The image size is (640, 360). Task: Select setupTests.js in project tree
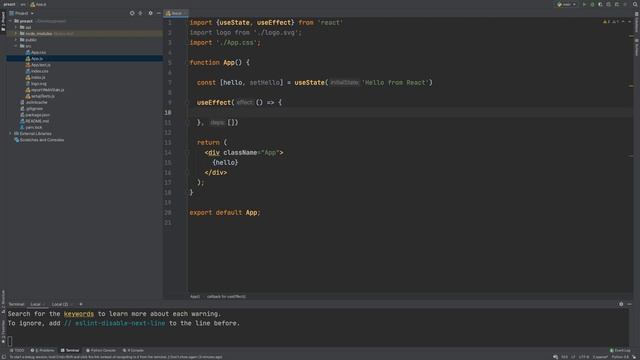click(x=40, y=96)
